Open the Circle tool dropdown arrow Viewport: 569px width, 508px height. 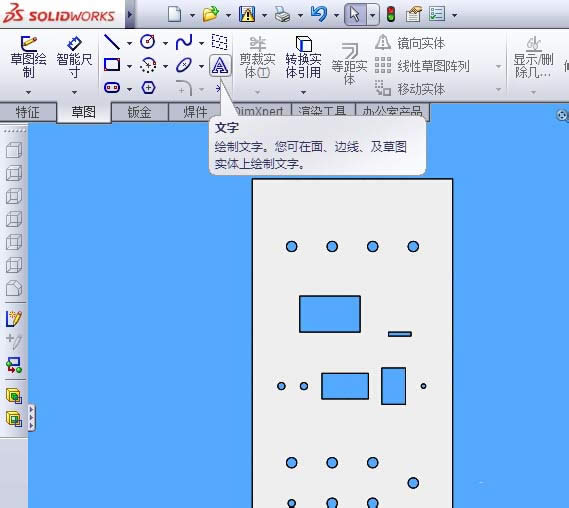[165, 43]
